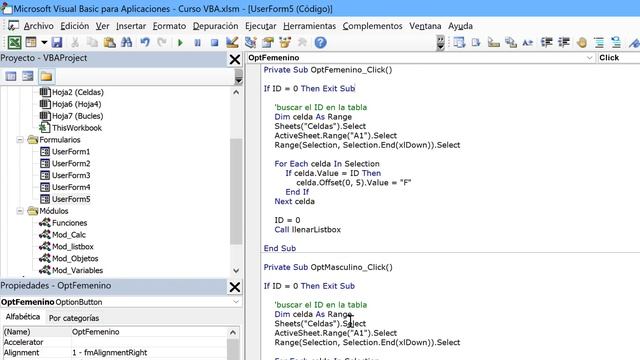The width and height of the screenshot is (640, 360).
Task: Close the Proyecto - VBAProject panel
Action: click(235, 59)
